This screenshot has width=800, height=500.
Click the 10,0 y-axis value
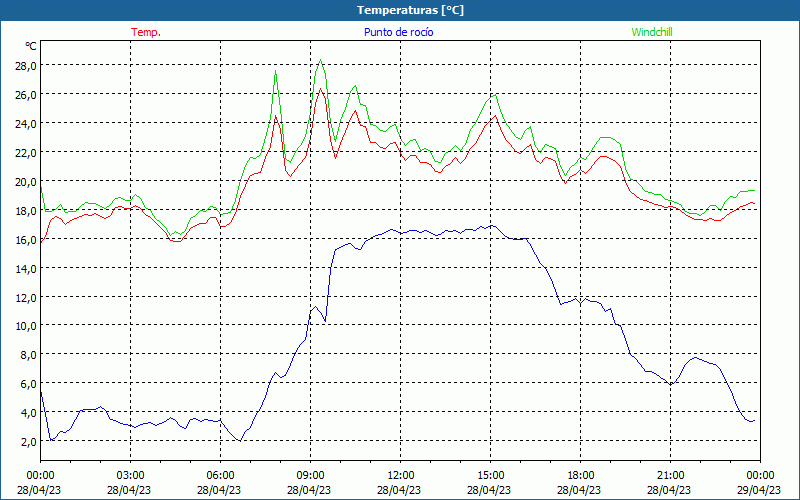click(x=26, y=326)
